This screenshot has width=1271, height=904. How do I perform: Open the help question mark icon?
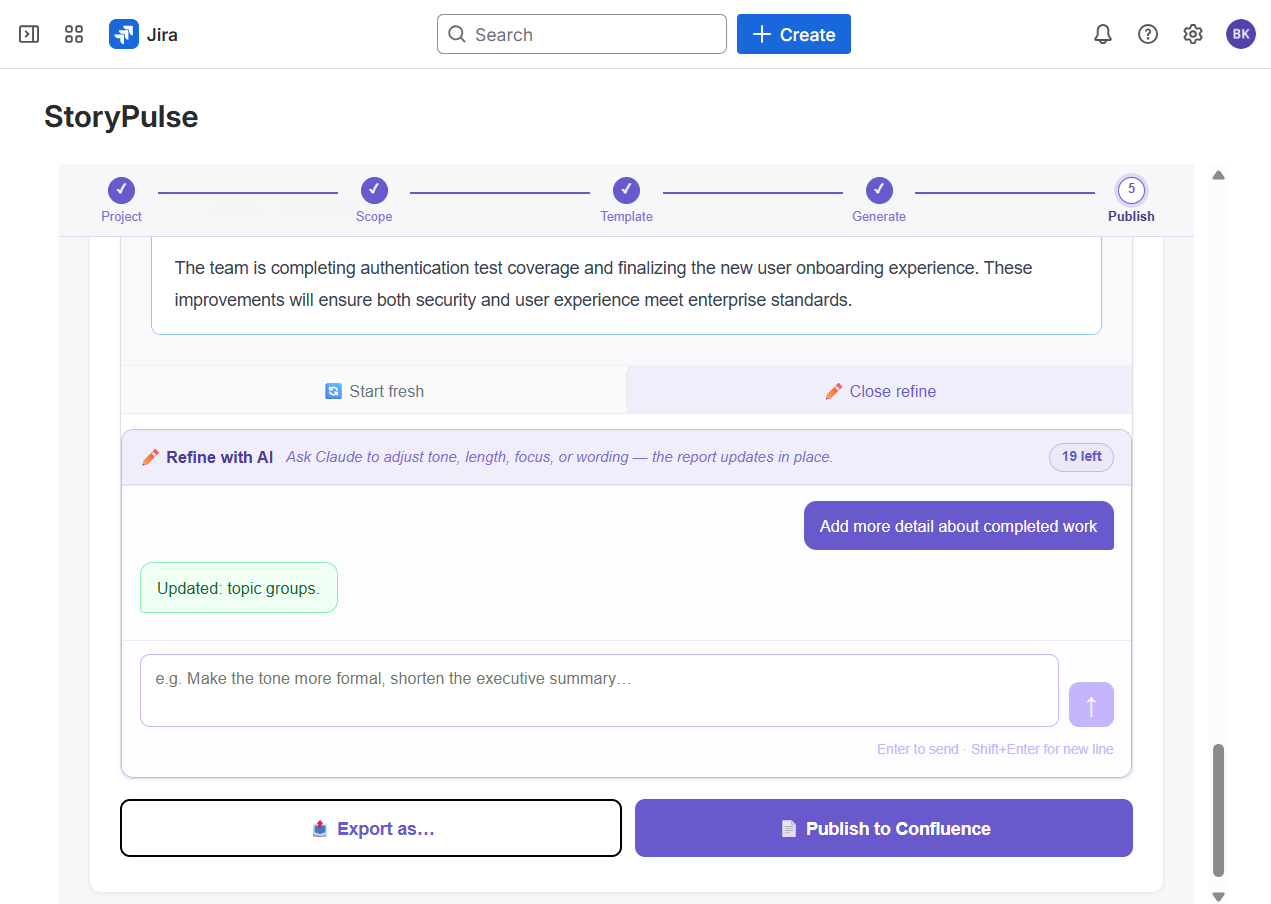click(x=1148, y=34)
